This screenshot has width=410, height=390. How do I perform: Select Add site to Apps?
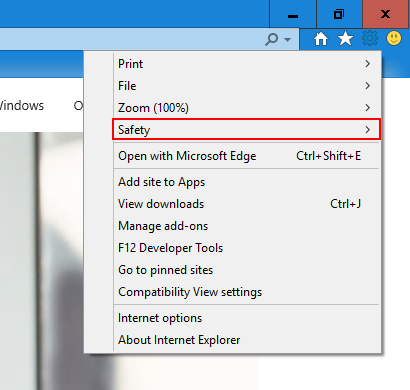247,182
